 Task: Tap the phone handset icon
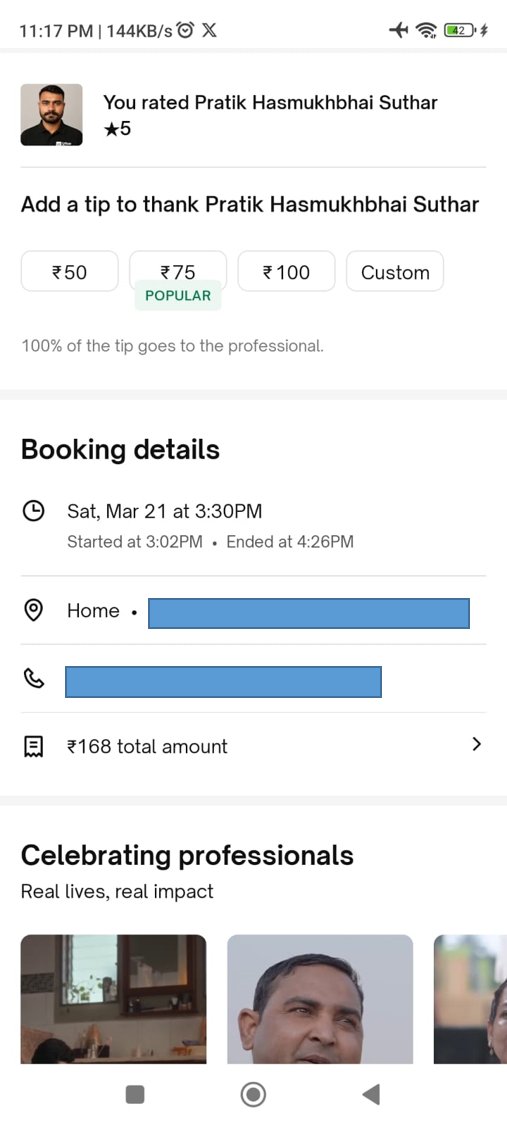33,679
